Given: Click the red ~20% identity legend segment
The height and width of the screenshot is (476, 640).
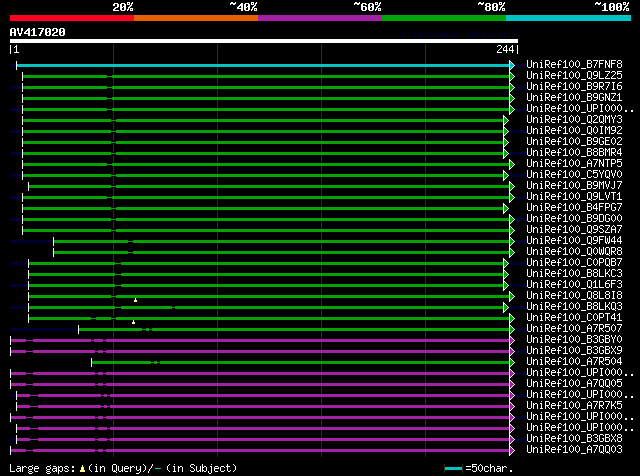Looking at the screenshot, I should [x=71, y=18].
